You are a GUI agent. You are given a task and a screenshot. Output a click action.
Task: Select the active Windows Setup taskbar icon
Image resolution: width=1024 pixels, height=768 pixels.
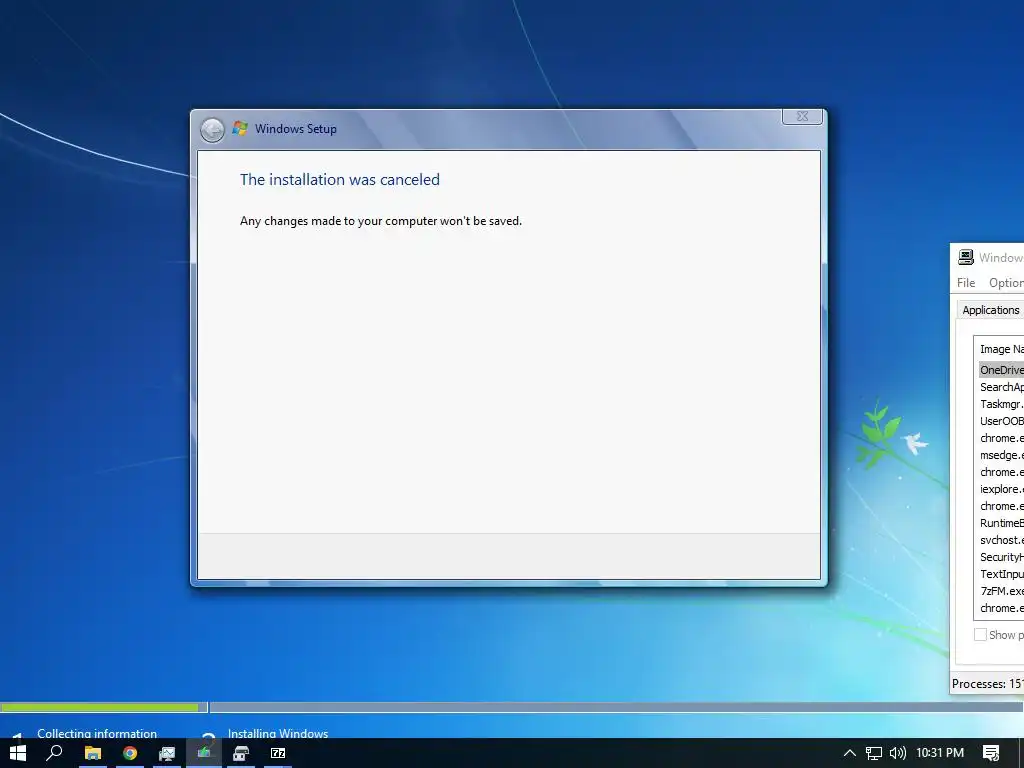point(204,753)
